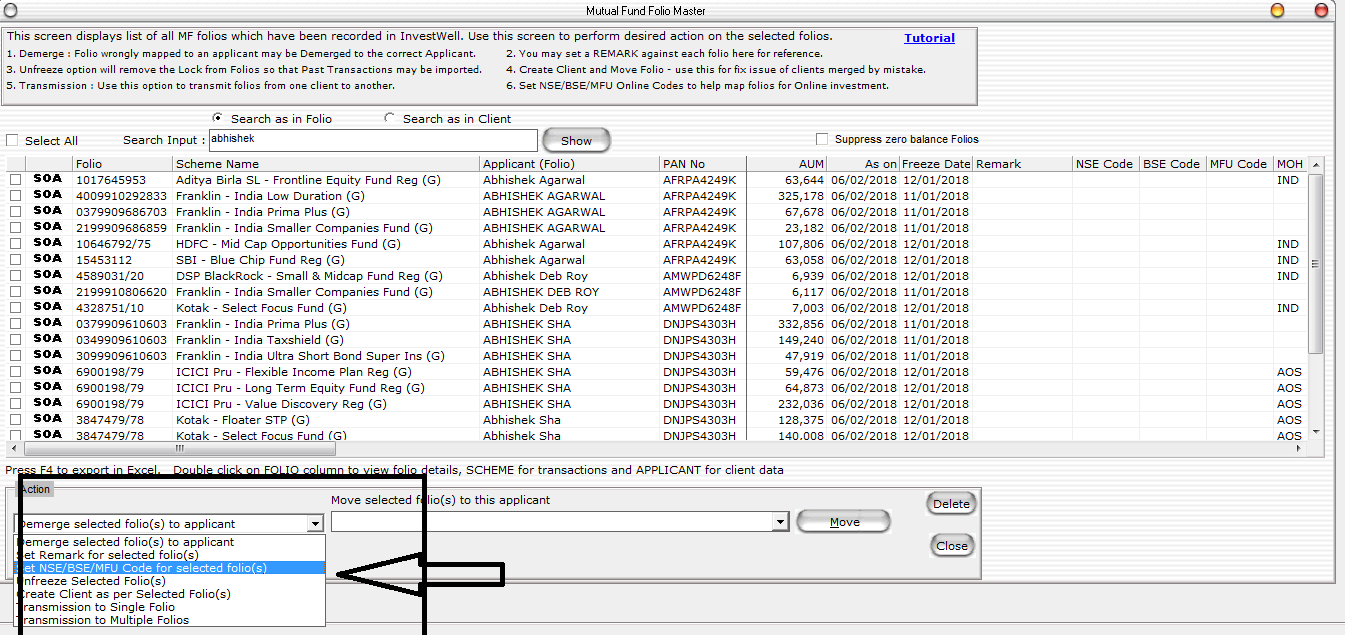Tick checkbox for DSP BlackRock Small & Midcap row
1345x635 pixels.
[16, 276]
